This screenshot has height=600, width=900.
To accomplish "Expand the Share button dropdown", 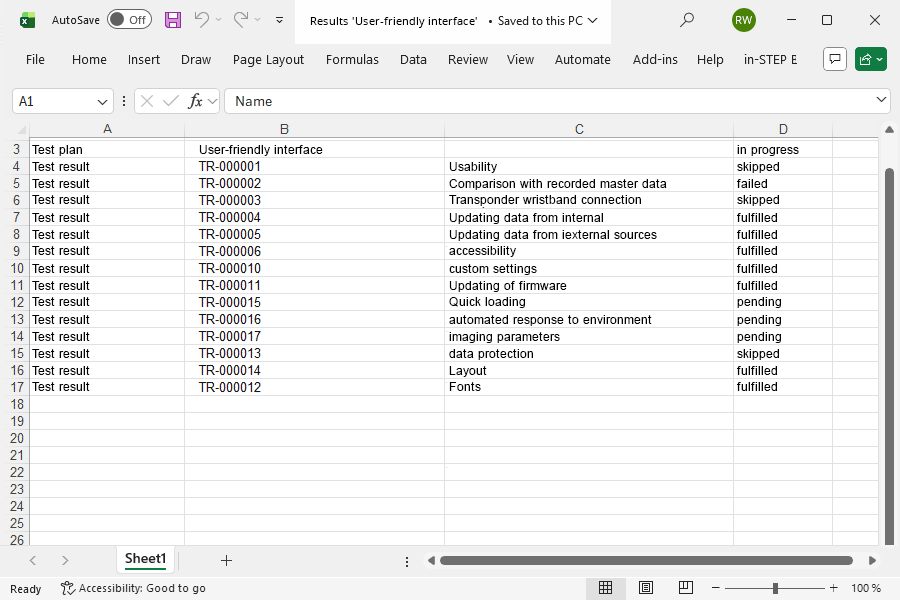I will click(x=880, y=59).
